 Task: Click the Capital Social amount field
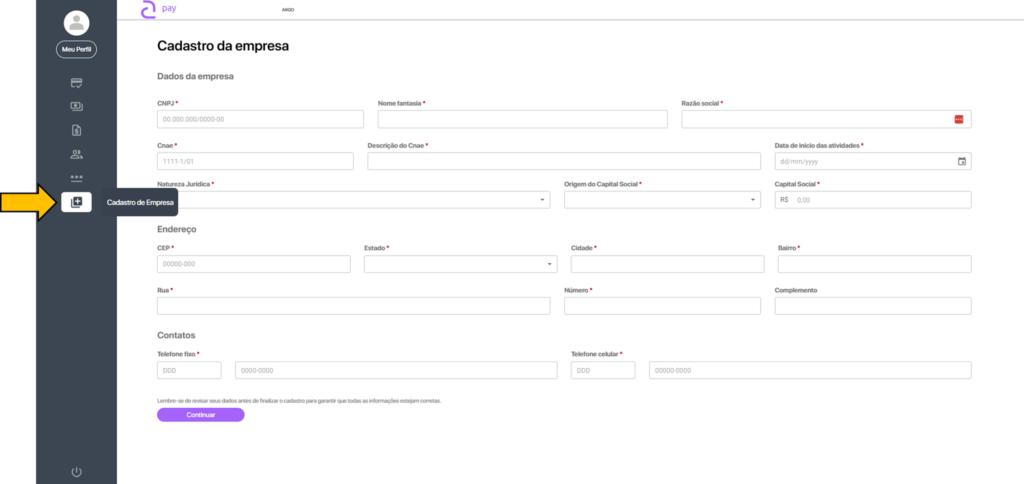pos(880,200)
